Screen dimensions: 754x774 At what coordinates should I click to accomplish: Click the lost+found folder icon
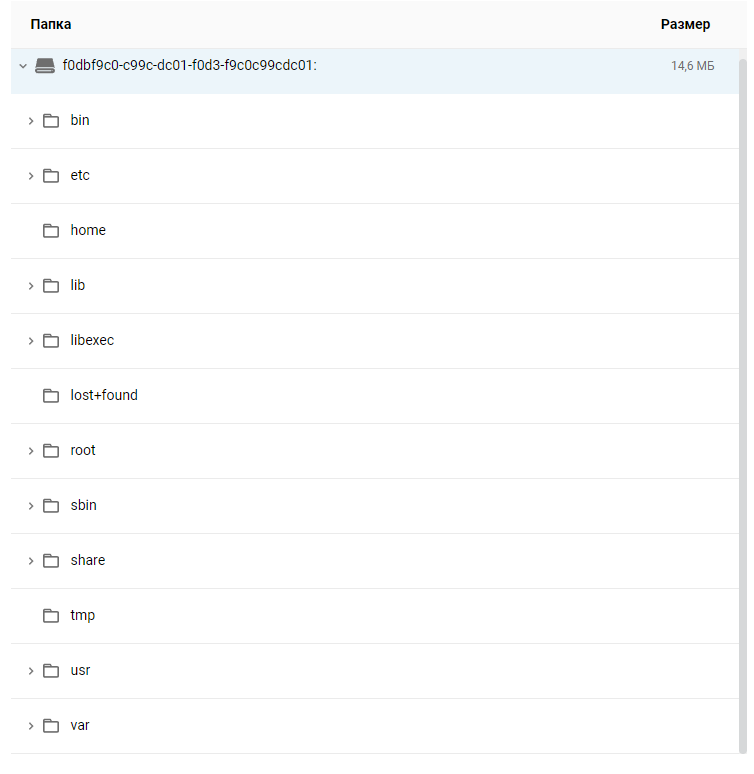click(51, 396)
